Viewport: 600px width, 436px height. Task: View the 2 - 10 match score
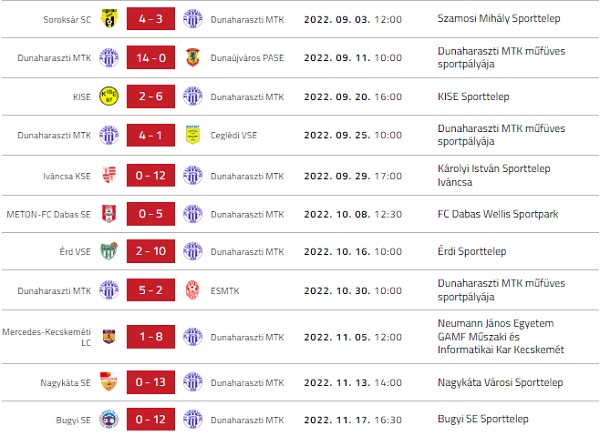click(x=151, y=251)
